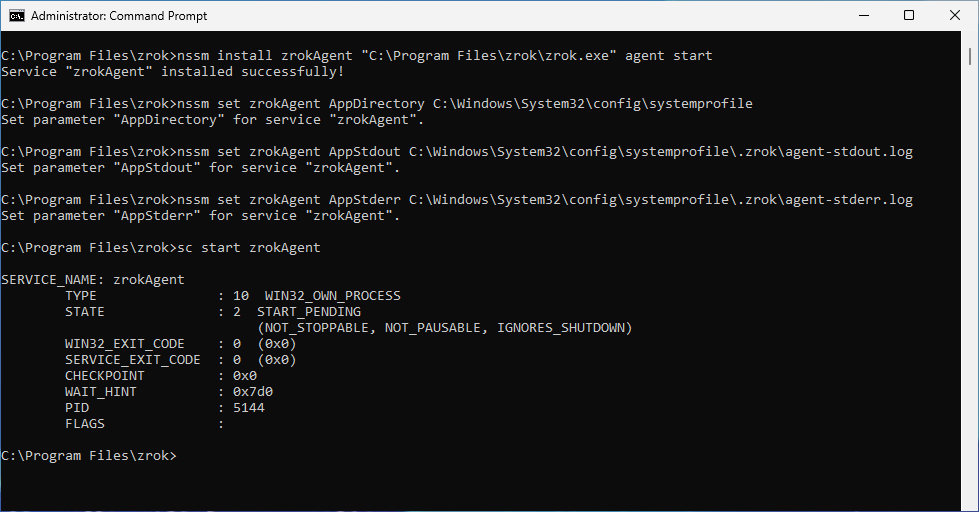Open the Command Prompt system menu icon
The image size is (979, 512).
point(16,16)
